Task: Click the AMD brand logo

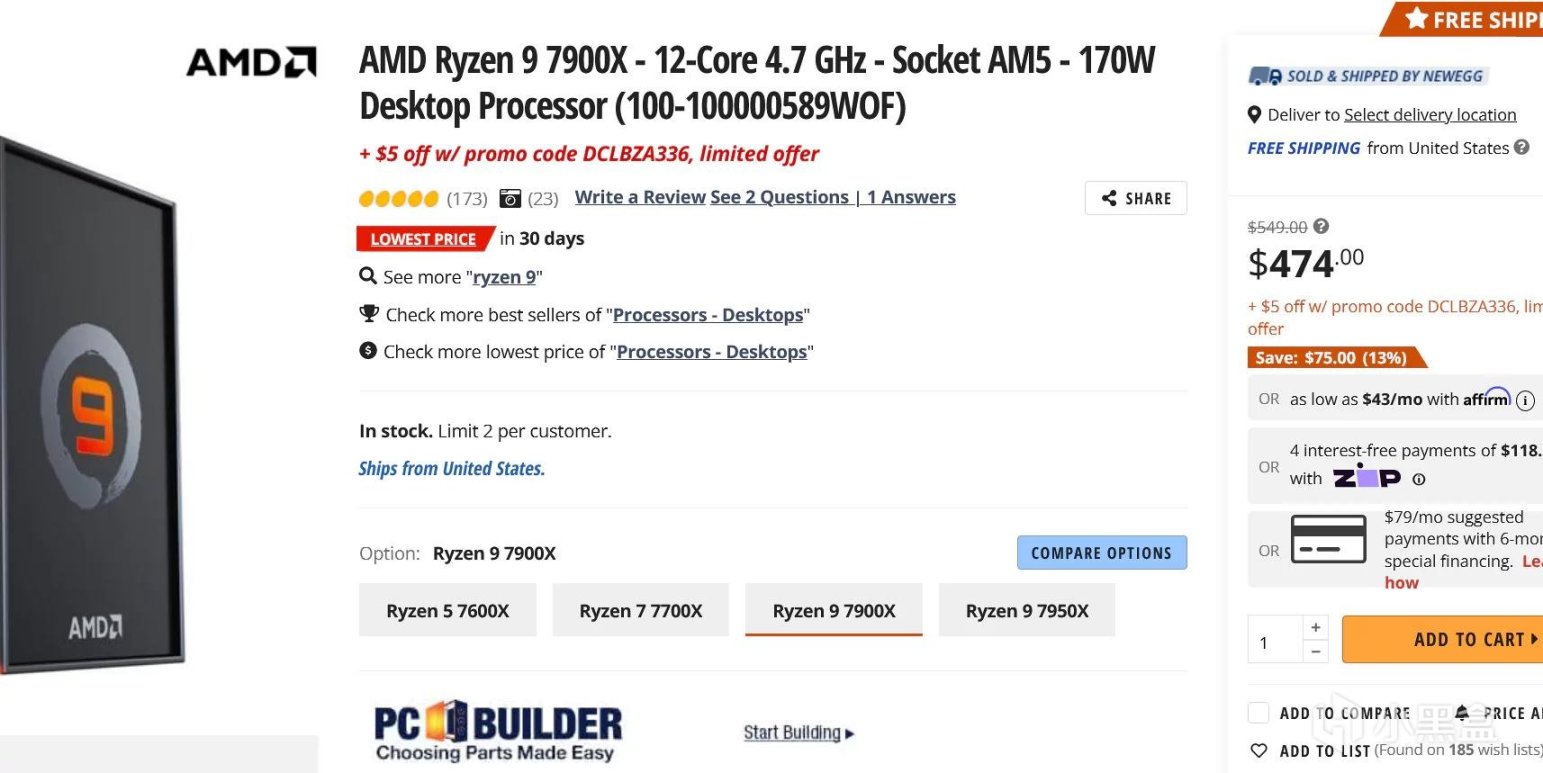Action: point(251,62)
